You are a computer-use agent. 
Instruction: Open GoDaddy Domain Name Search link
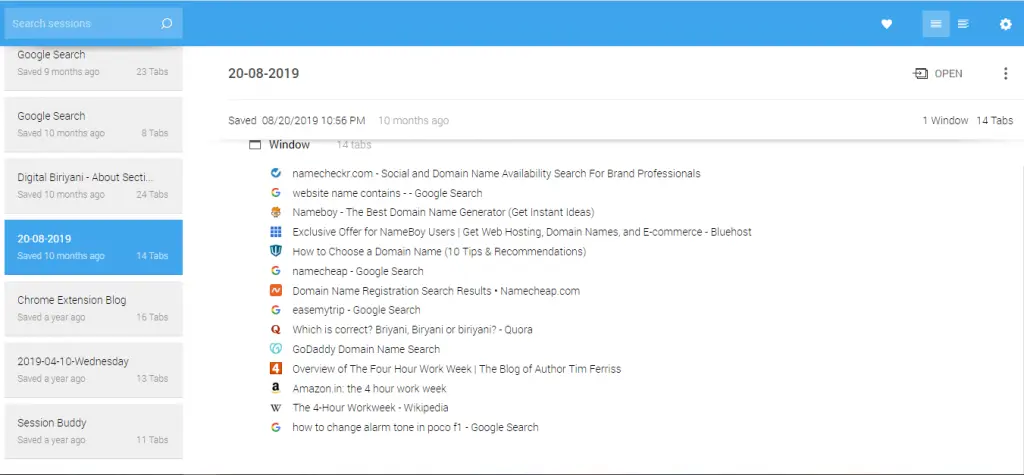366,349
